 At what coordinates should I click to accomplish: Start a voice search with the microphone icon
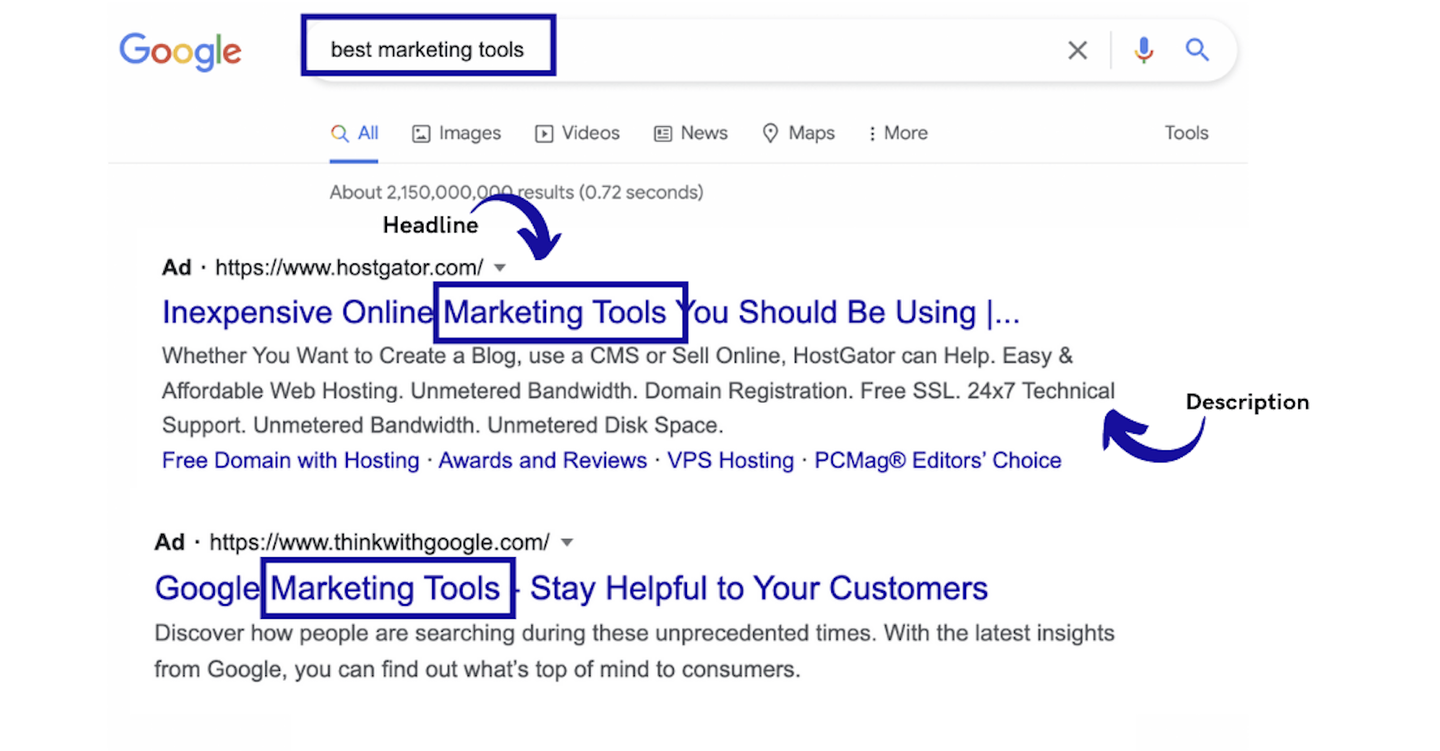pyautogui.click(x=1143, y=49)
